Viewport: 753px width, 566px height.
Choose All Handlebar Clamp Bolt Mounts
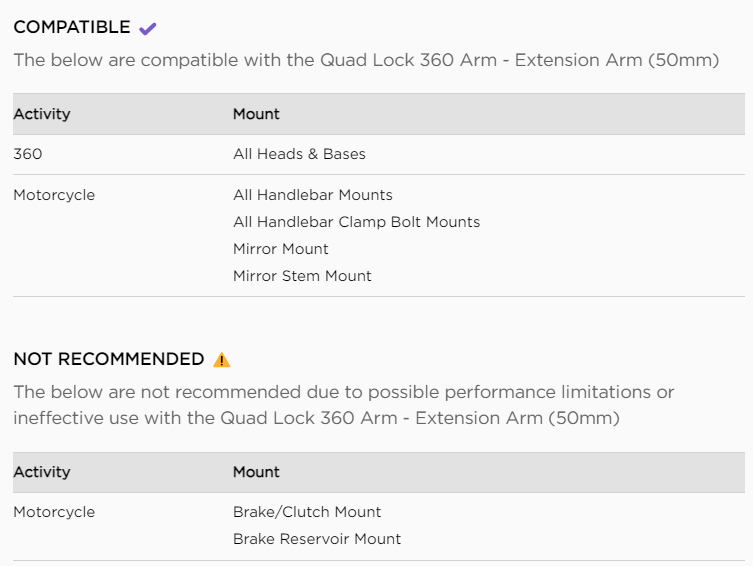(x=356, y=222)
